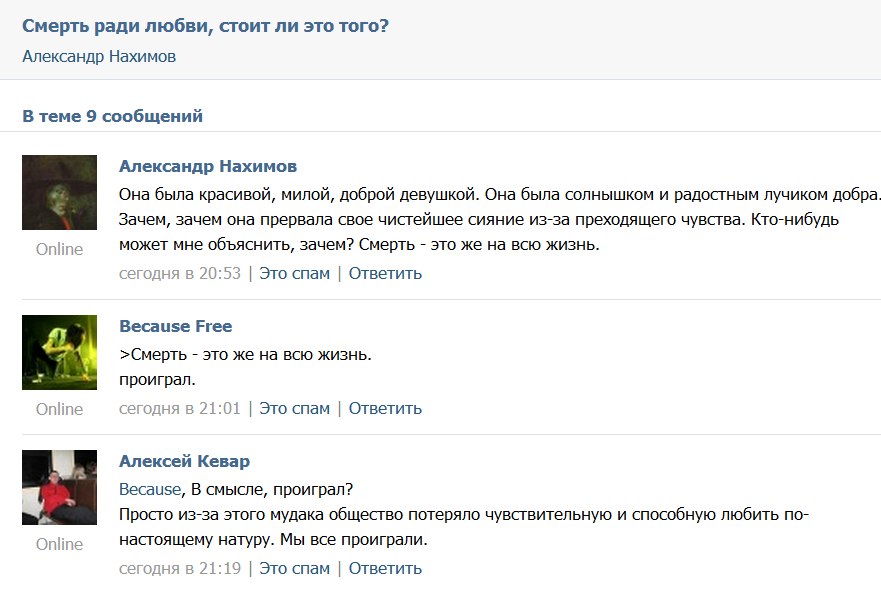Click the Online status under Because Free's avatar

point(59,409)
